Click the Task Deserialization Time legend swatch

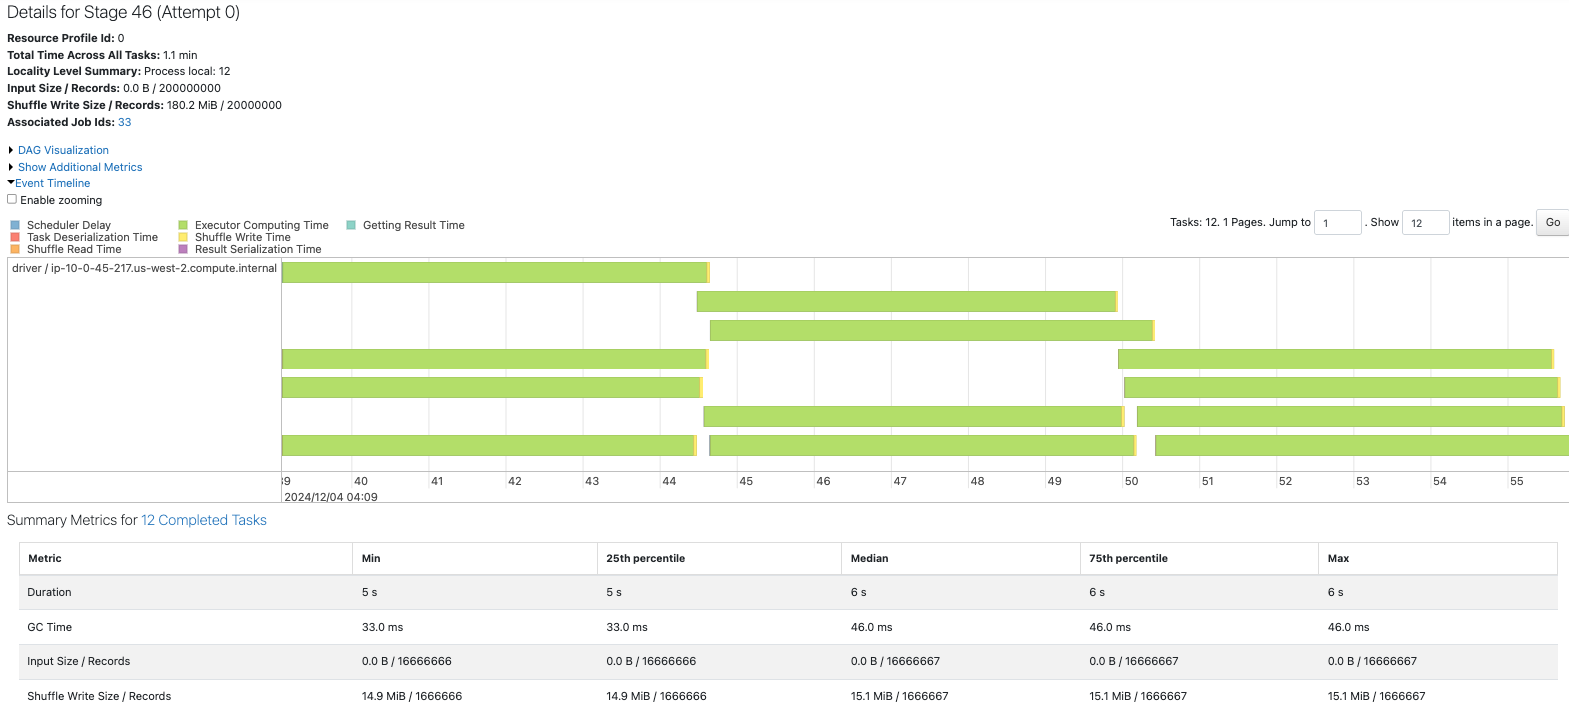[15, 237]
